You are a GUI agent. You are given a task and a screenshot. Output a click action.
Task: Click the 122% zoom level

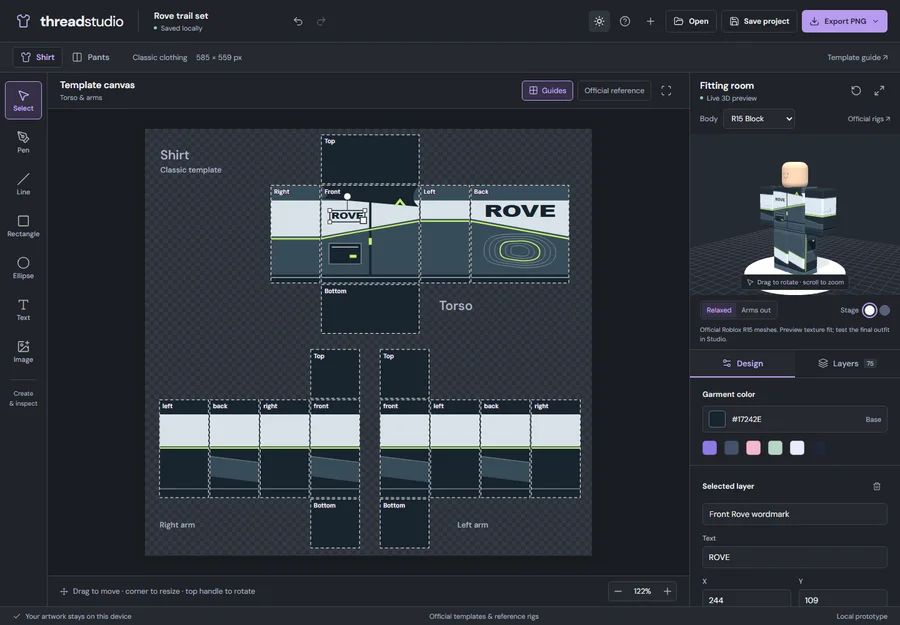(642, 591)
